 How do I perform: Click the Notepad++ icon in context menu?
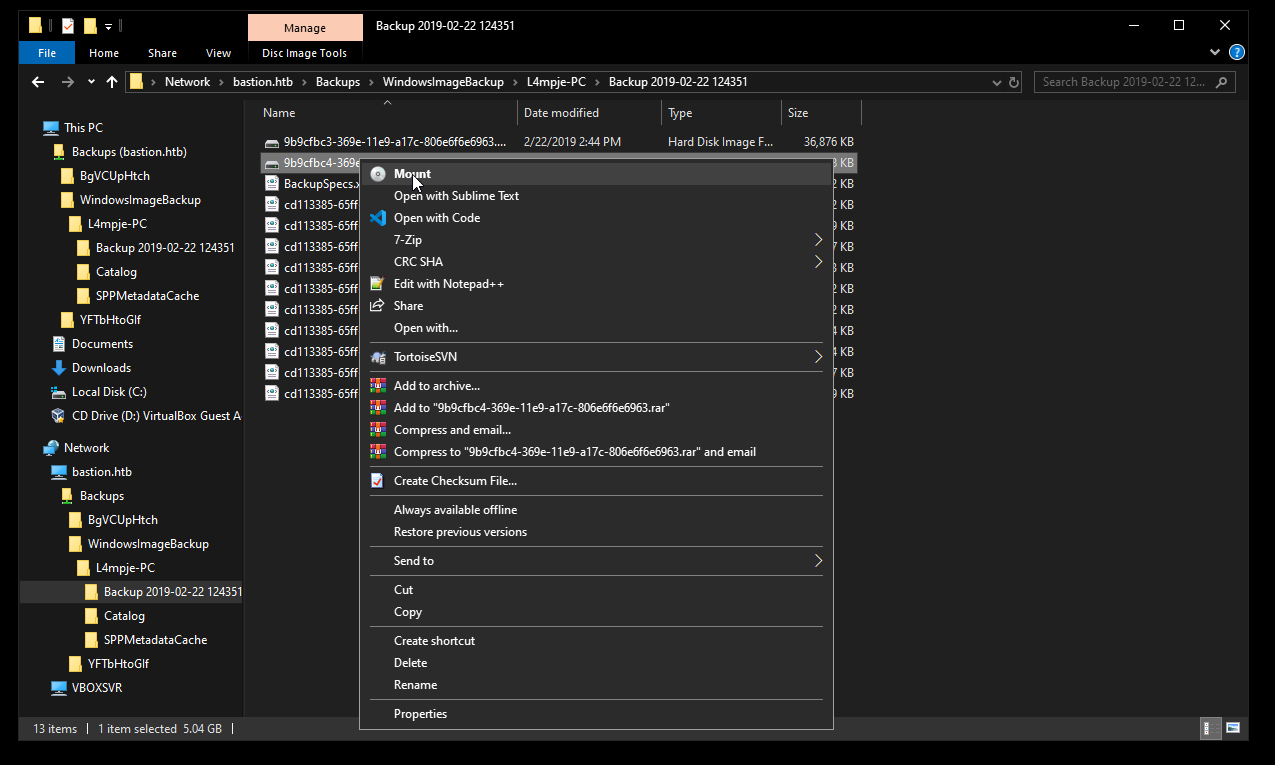point(378,284)
